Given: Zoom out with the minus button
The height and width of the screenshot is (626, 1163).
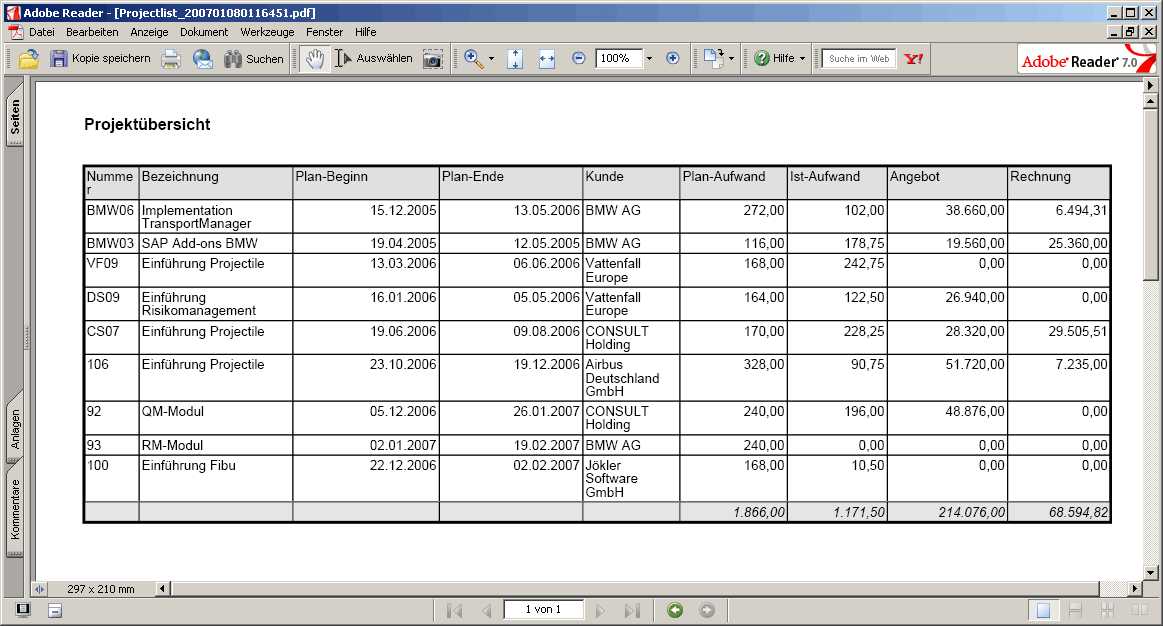Looking at the screenshot, I should click(x=579, y=59).
